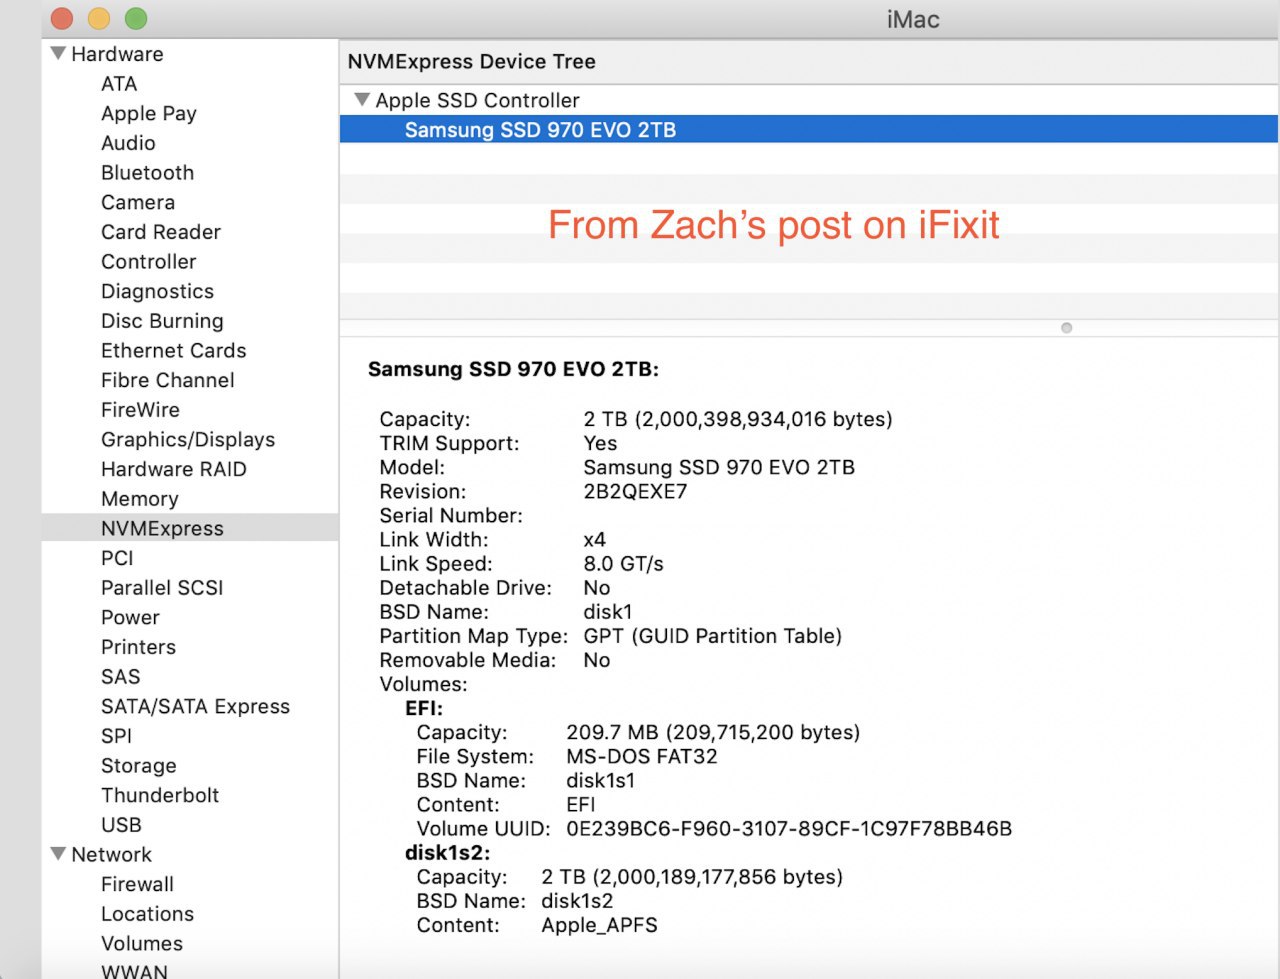Click the iMac window title
The image size is (1280, 979).
[912, 19]
